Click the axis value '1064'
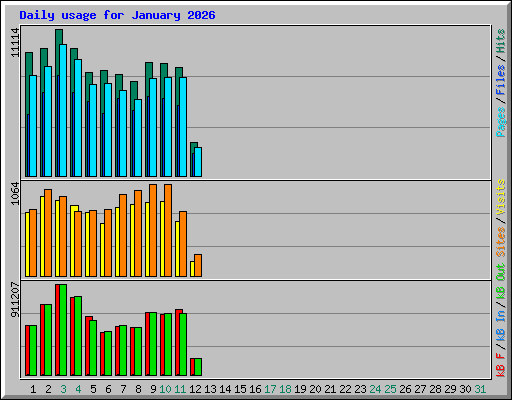Viewport: 512px width, 400px height. (x=15, y=193)
